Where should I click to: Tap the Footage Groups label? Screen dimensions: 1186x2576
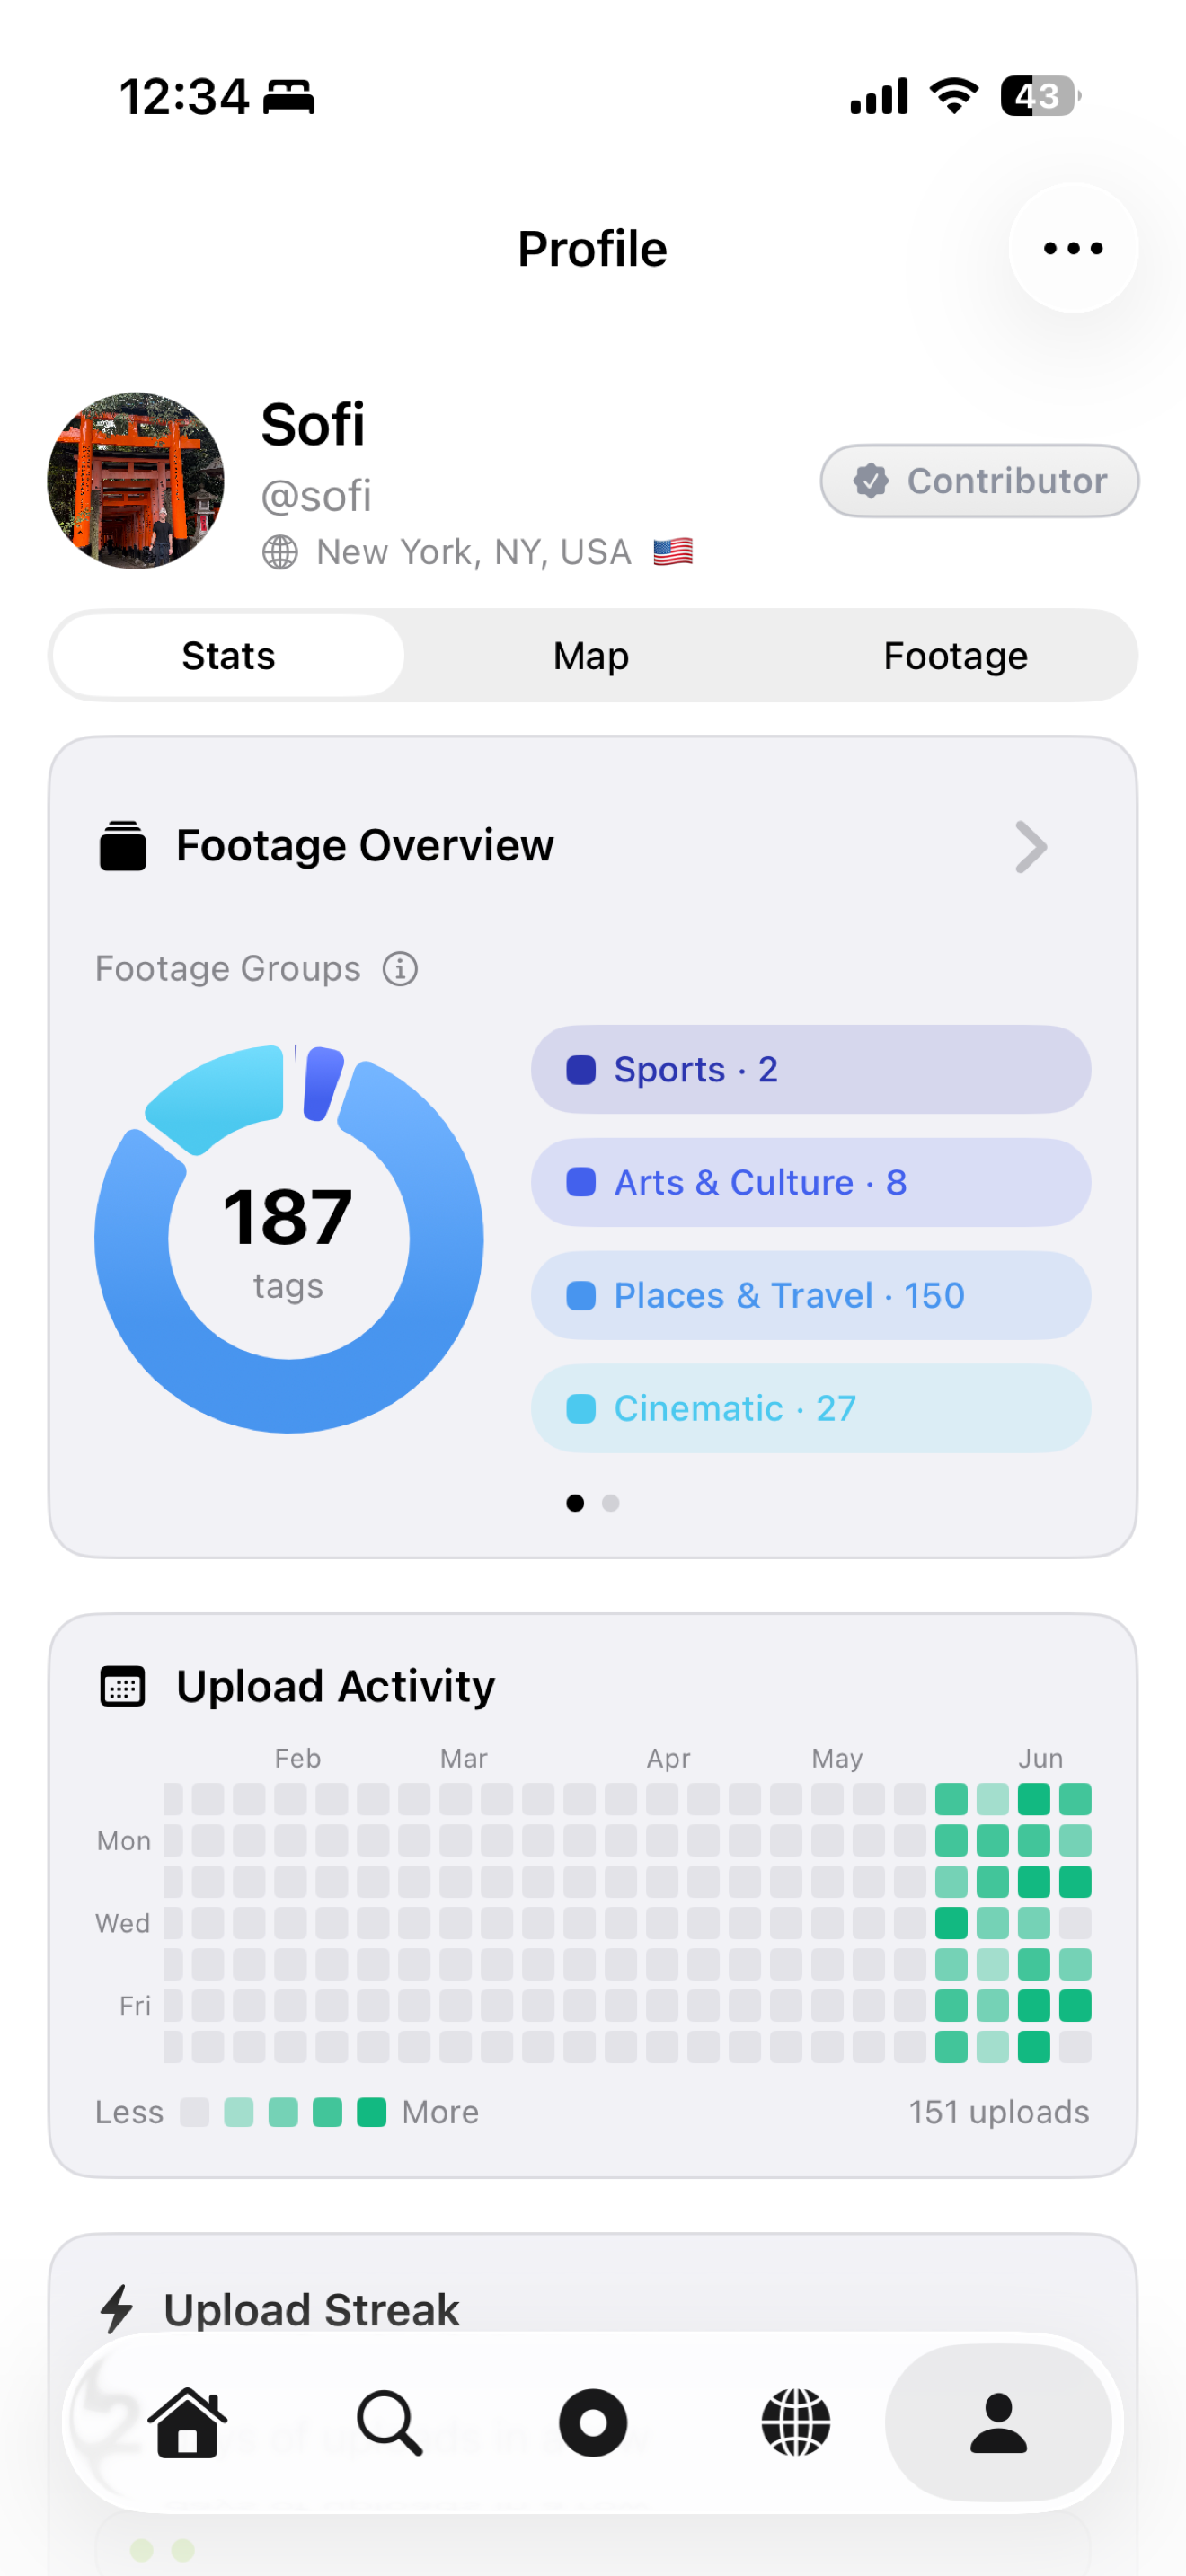click(x=228, y=968)
